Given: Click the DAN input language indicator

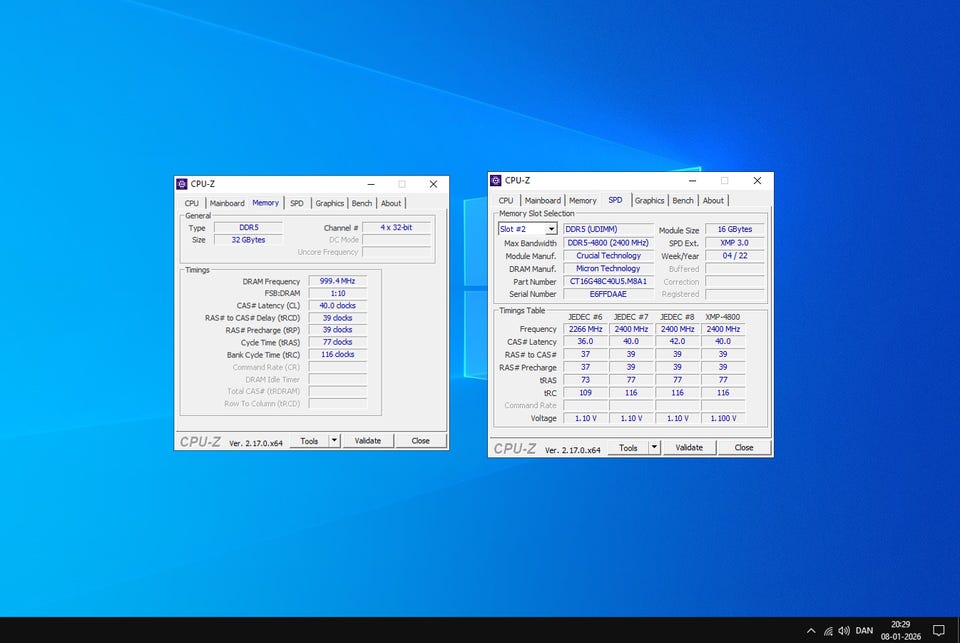Looking at the screenshot, I should (x=864, y=631).
